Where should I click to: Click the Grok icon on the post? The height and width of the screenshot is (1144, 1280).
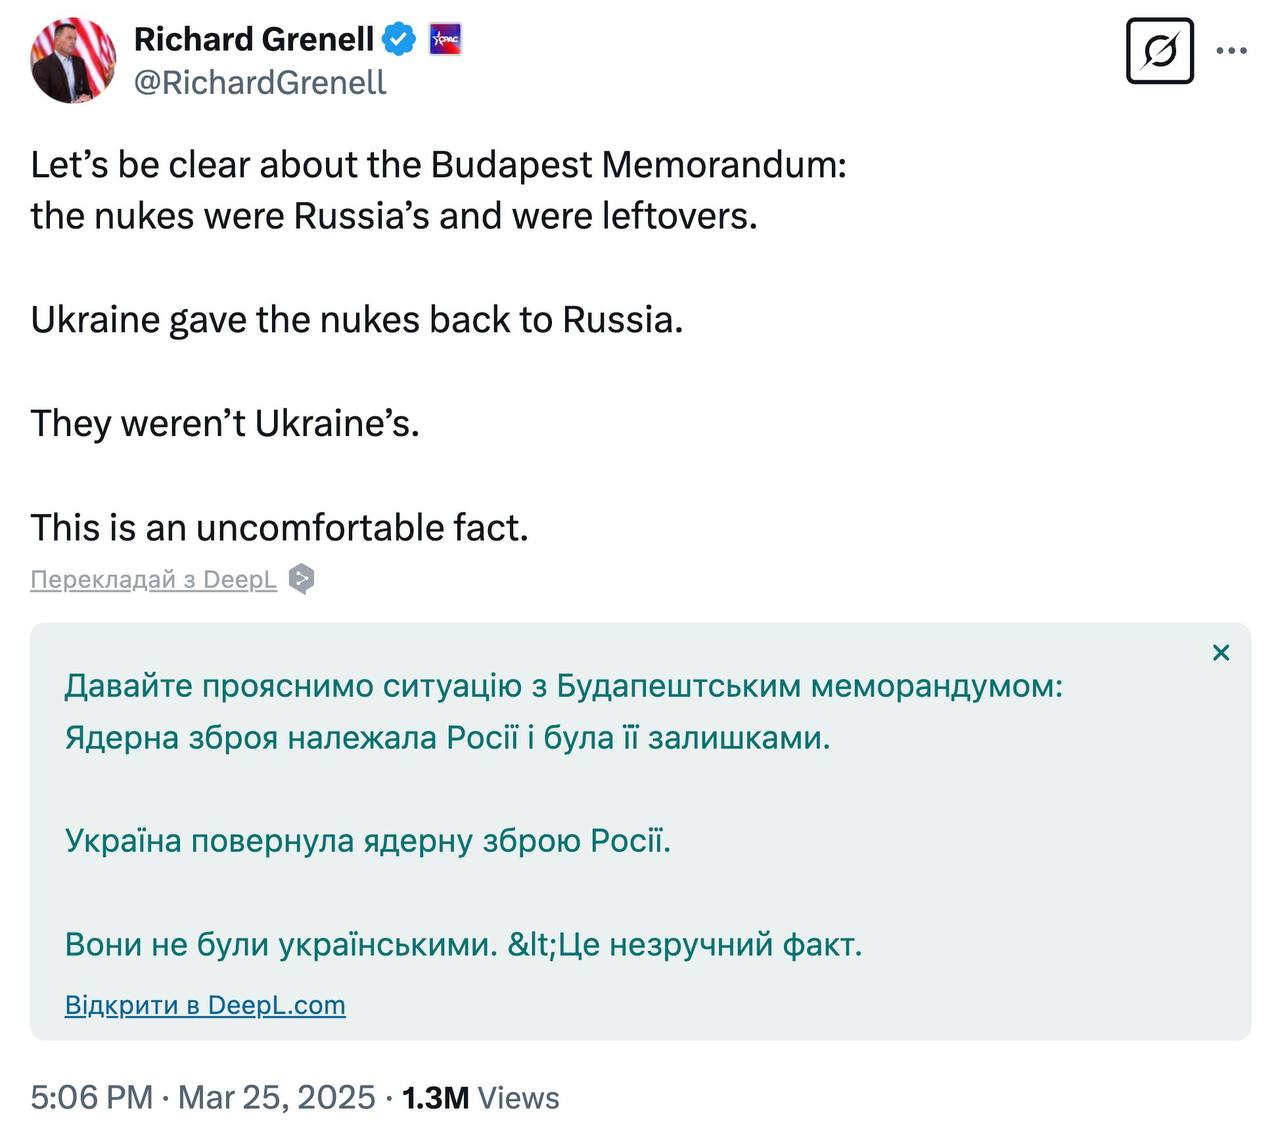1159,50
